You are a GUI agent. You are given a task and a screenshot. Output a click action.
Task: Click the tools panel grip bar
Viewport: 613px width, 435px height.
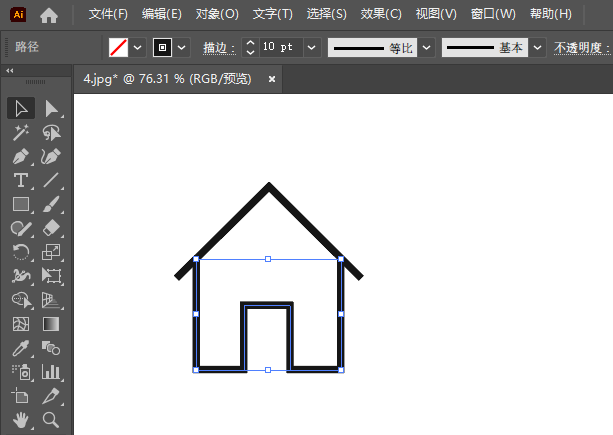[36, 82]
